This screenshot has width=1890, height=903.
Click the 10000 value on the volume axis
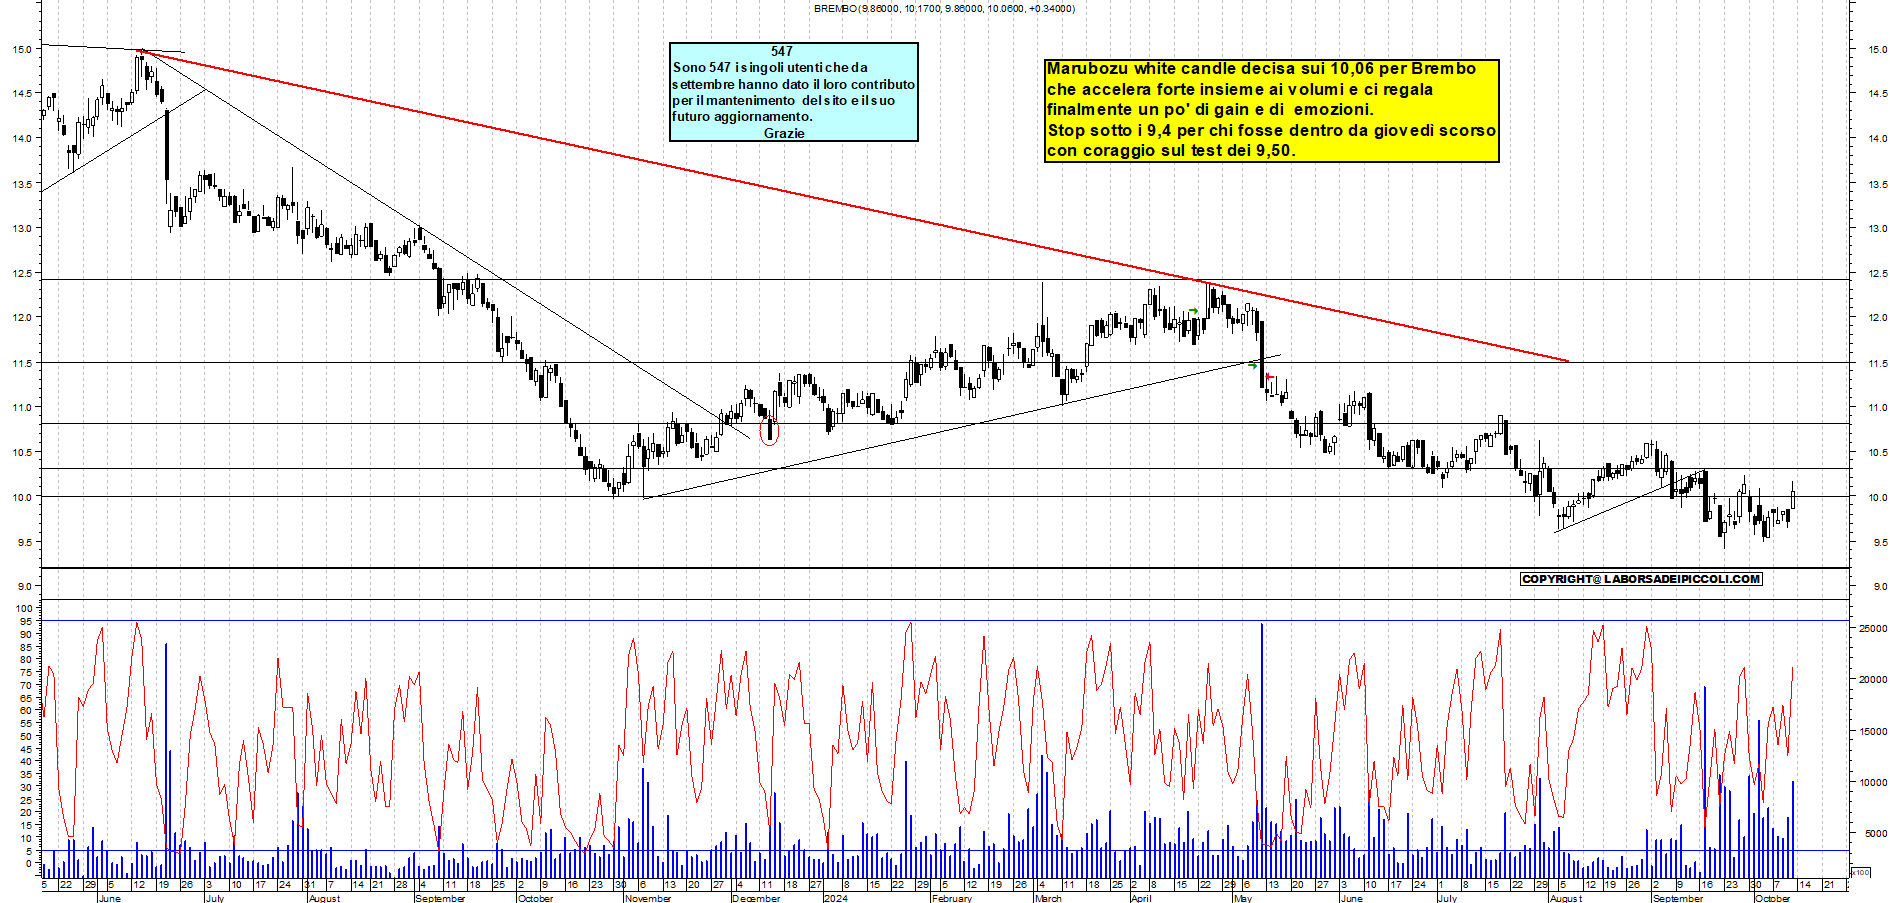(x=1873, y=782)
